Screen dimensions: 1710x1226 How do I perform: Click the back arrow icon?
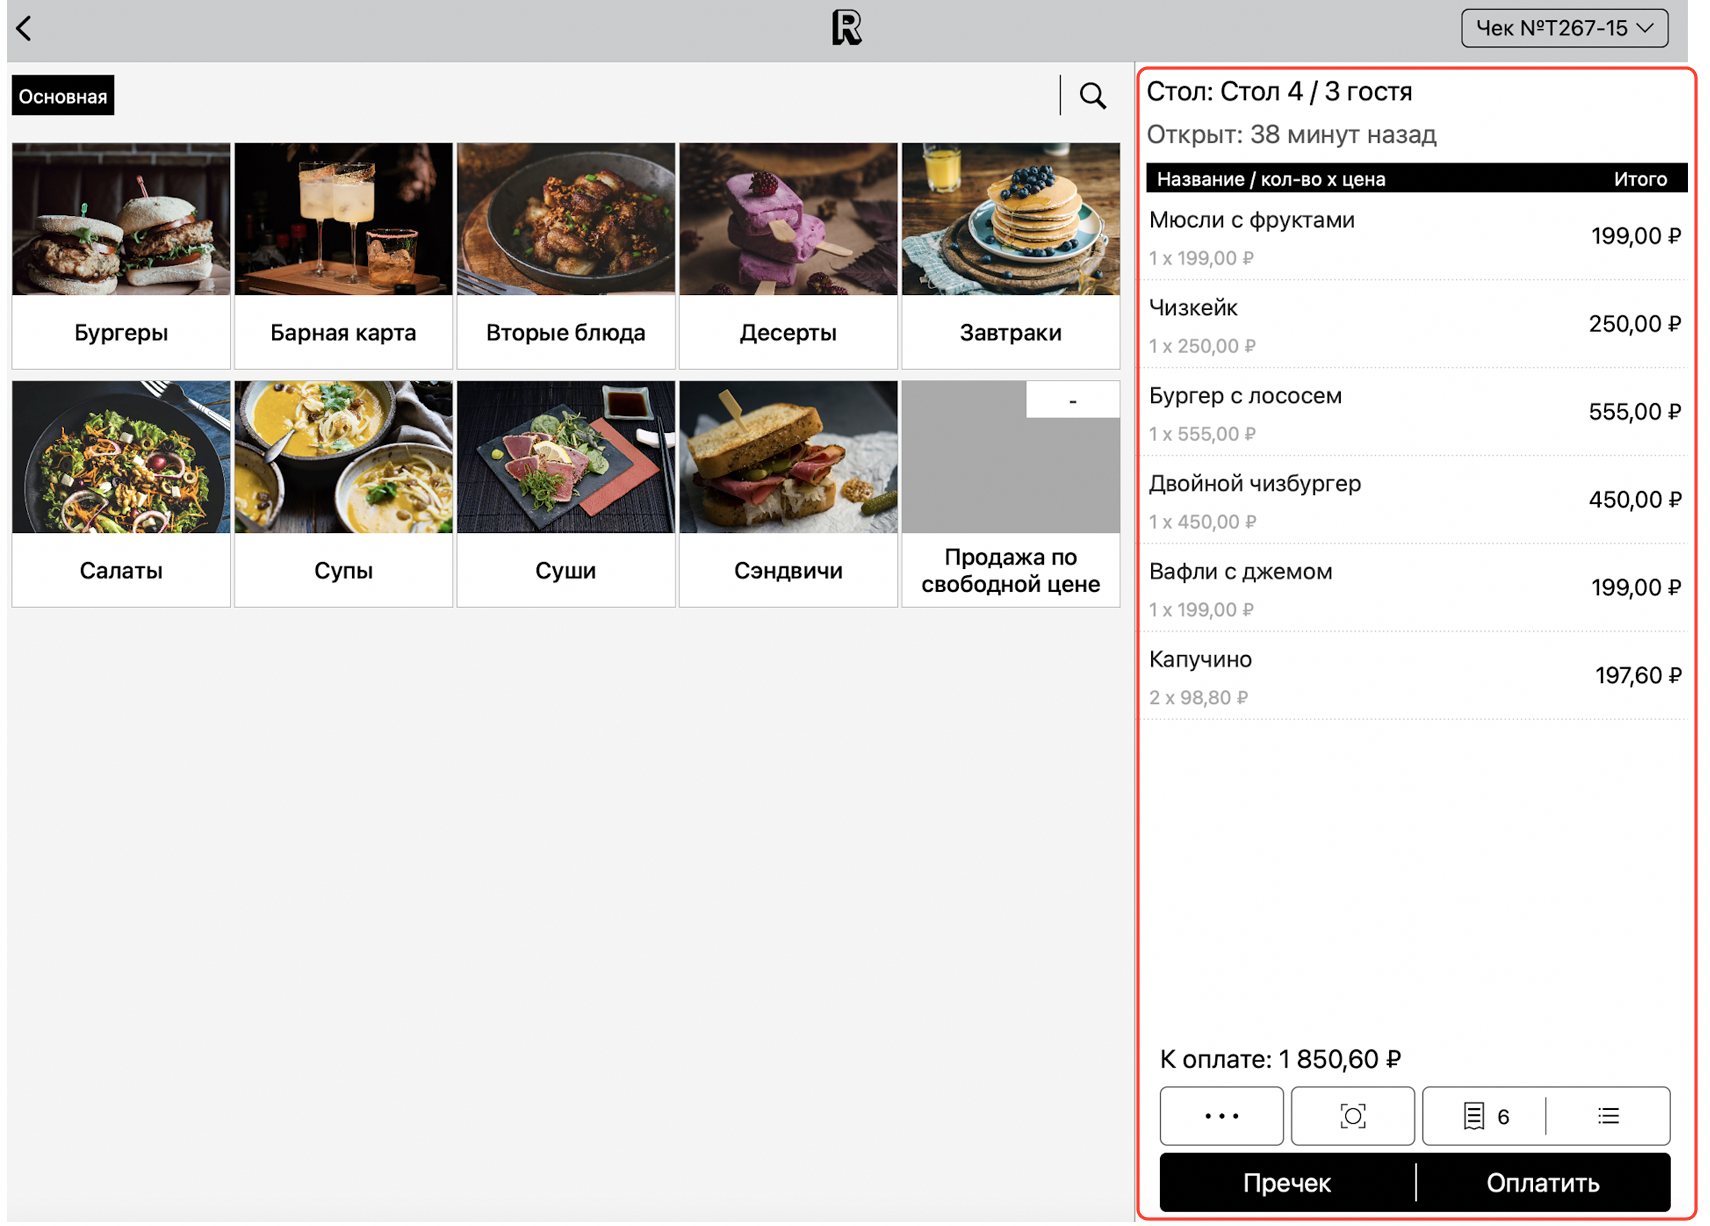(x=25, y=29)
